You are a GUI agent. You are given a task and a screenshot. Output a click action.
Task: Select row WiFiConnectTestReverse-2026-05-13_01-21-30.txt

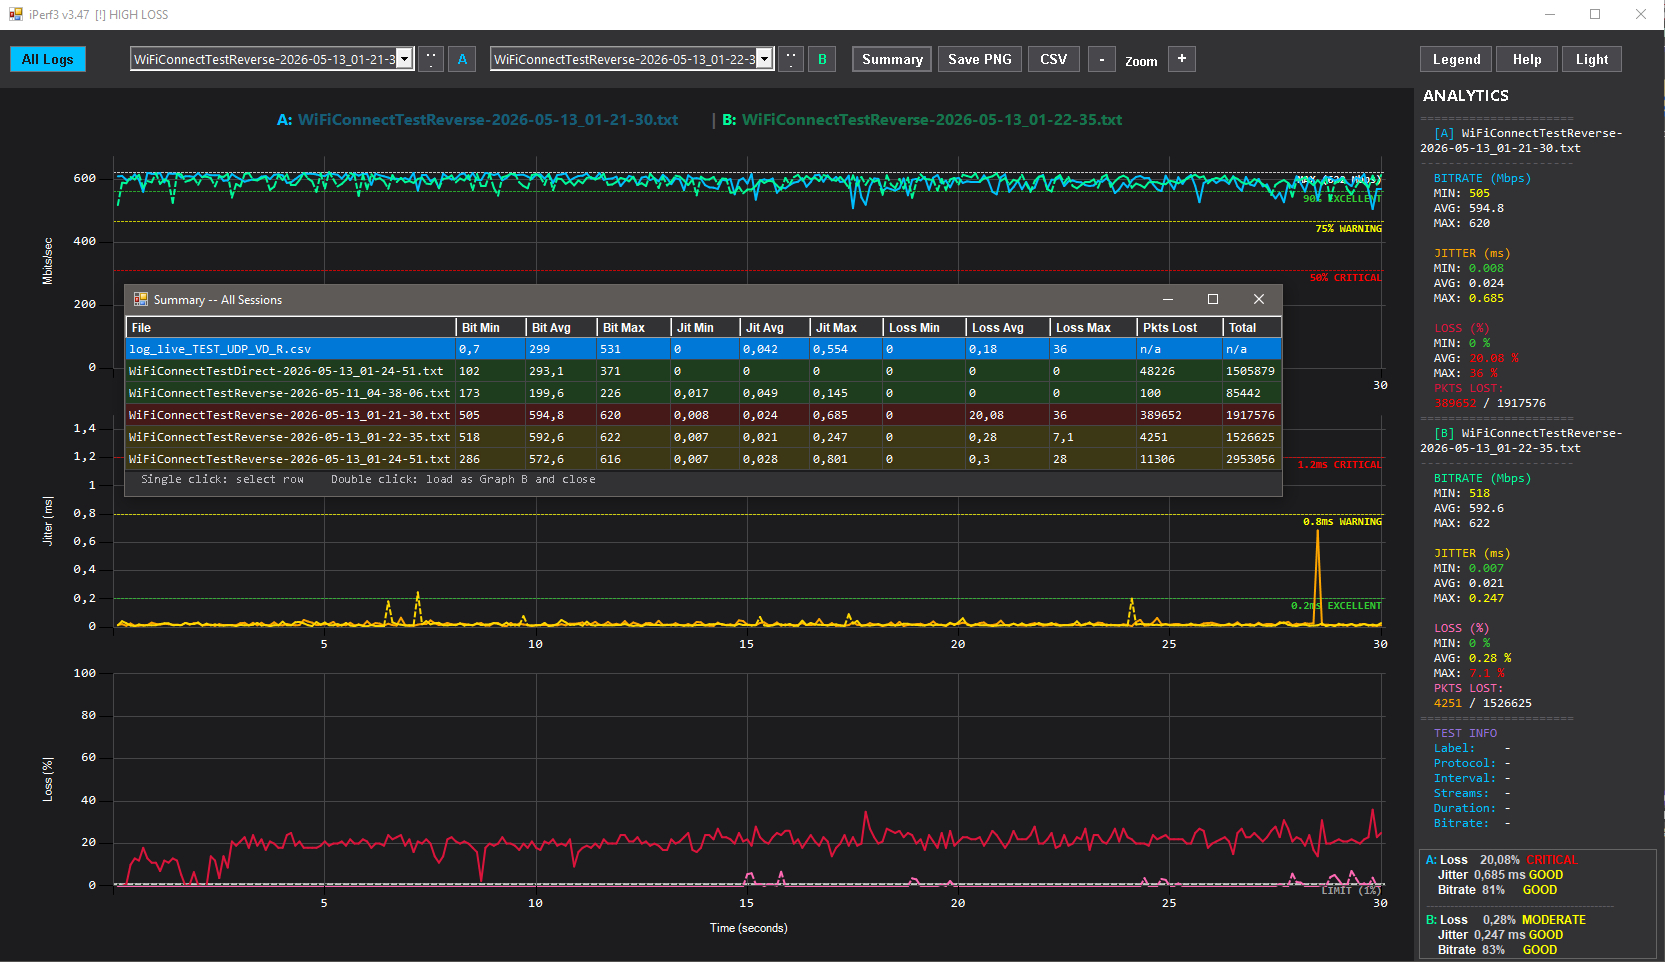point(704,415)
